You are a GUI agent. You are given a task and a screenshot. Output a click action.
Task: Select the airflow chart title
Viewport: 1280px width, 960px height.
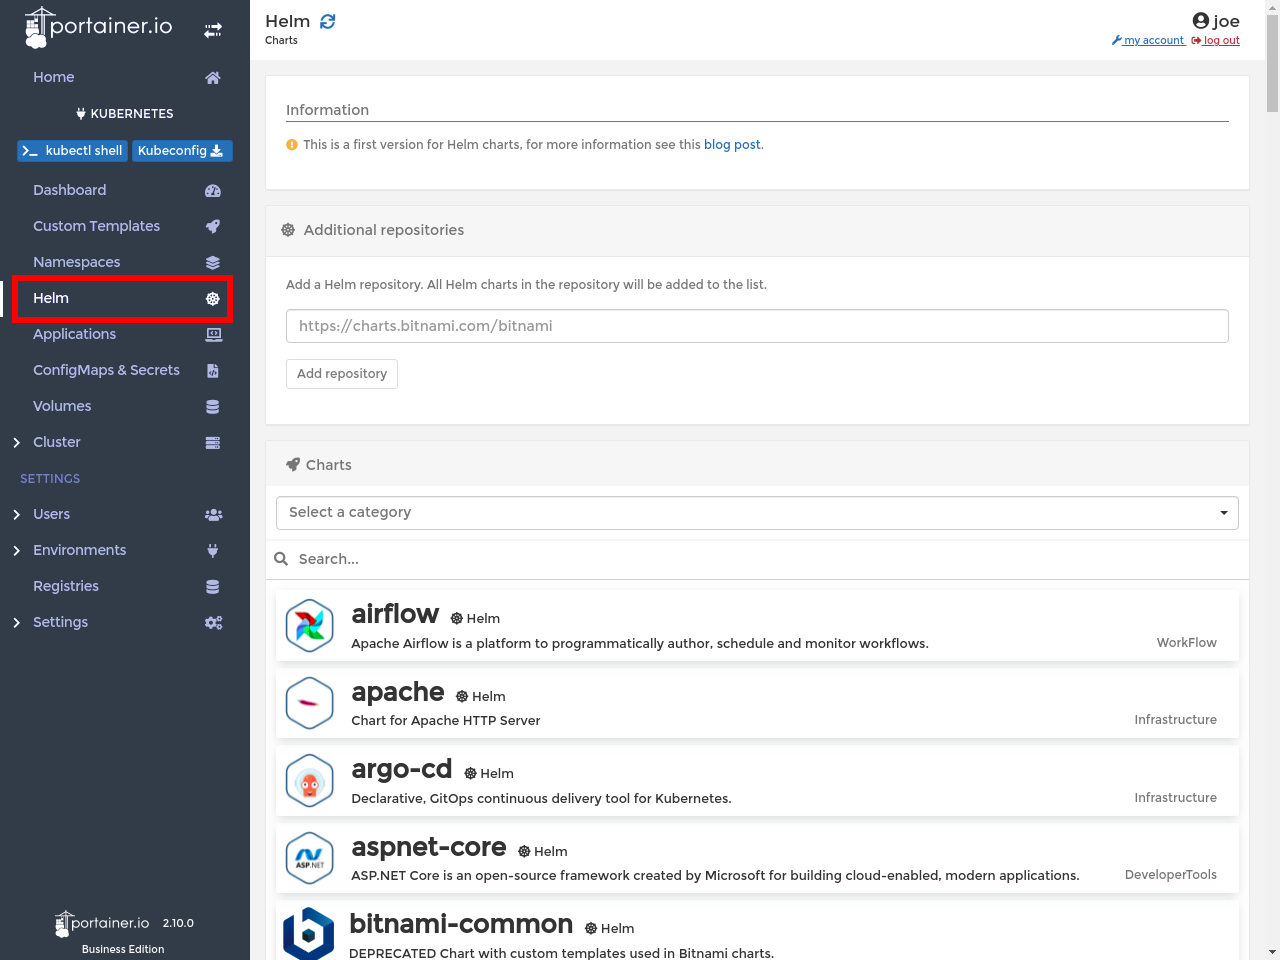[395, 614]
